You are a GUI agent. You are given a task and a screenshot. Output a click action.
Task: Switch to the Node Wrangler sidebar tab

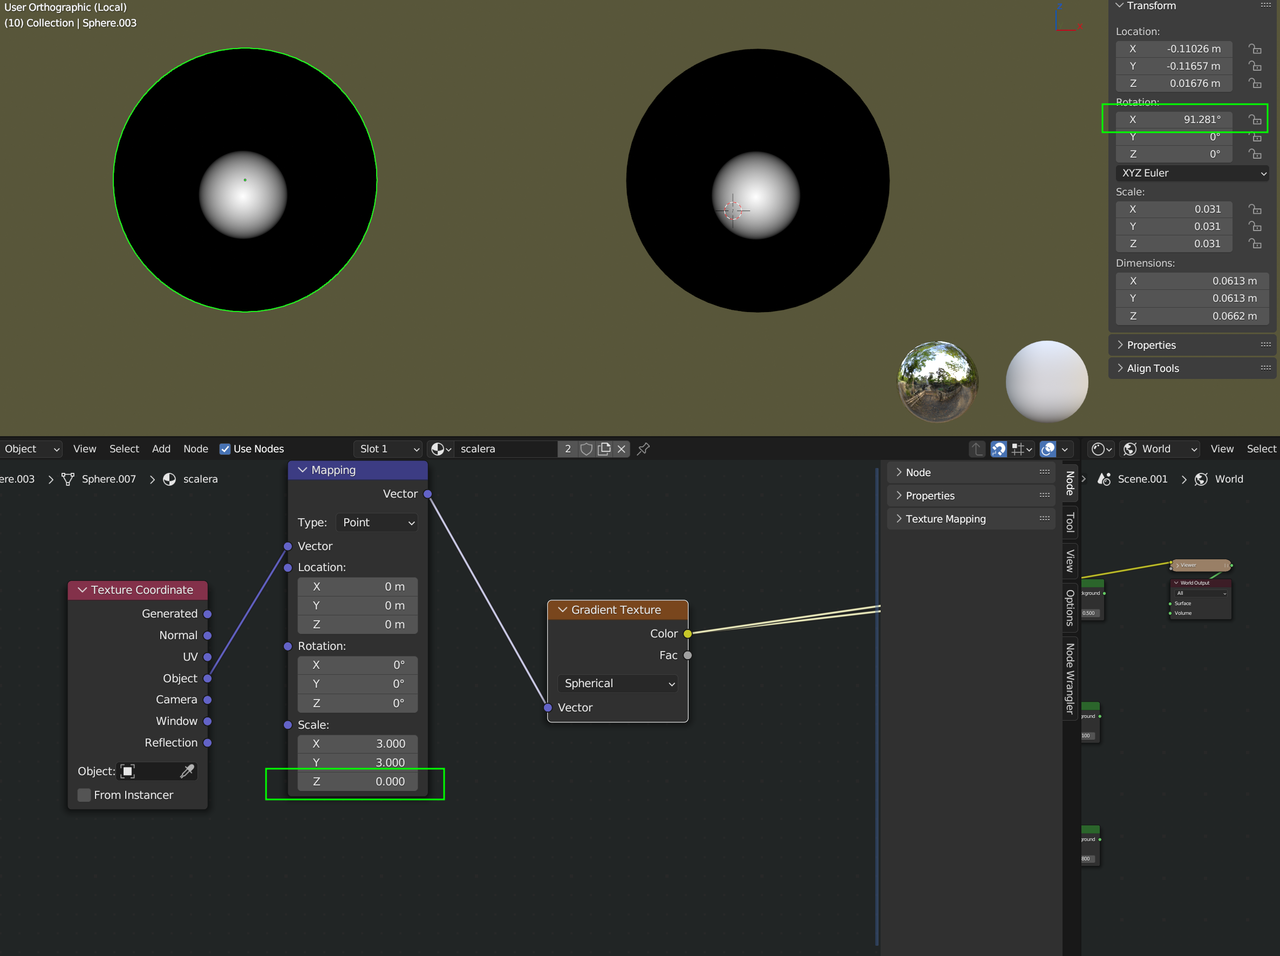coord(1070,679)
